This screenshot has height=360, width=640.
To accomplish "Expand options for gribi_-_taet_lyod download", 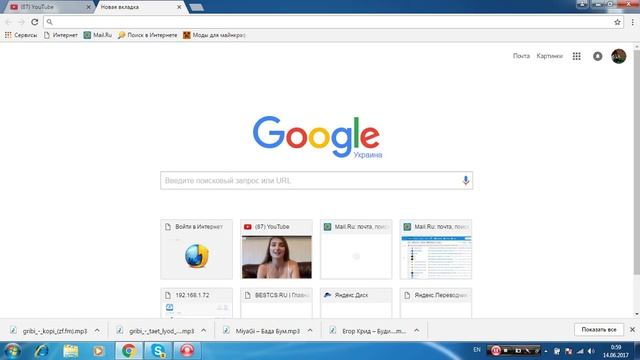I will coord(204,331).
